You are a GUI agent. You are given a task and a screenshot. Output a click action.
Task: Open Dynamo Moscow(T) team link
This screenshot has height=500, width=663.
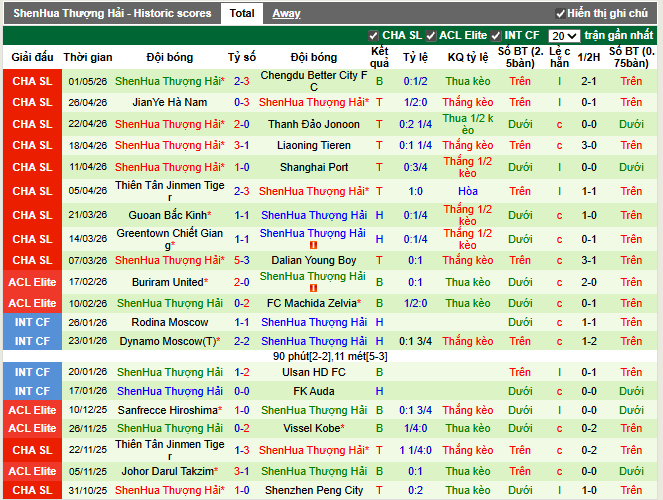(x=170, y=342)
